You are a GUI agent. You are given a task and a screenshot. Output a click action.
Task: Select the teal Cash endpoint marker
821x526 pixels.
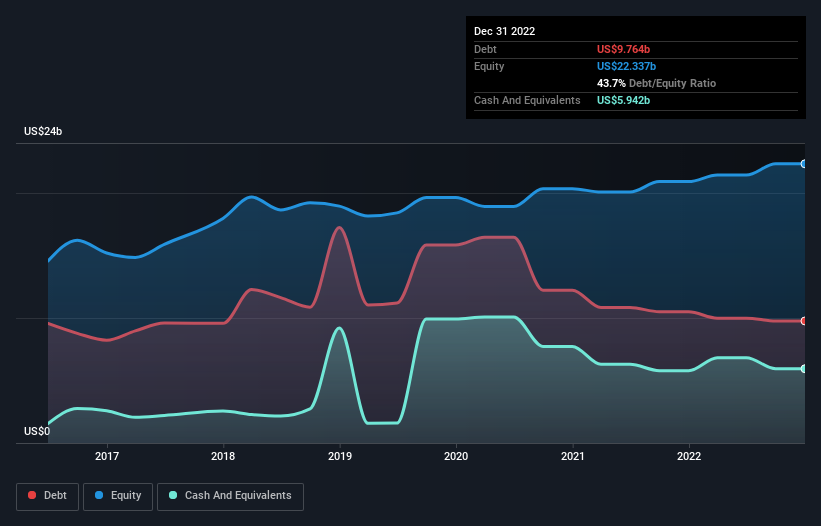click(804, 368)
